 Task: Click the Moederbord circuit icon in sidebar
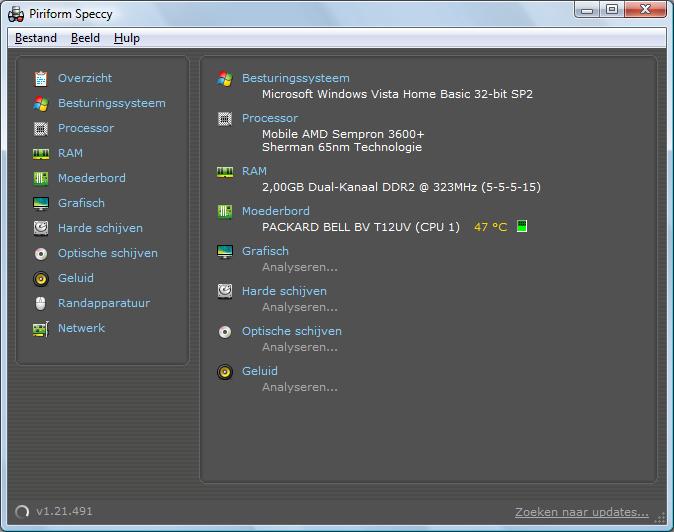[41, 178]
